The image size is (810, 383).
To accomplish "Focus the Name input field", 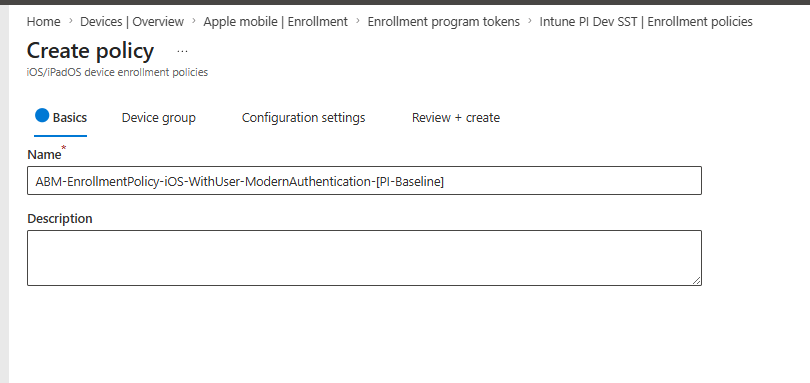I will (x=364, y=180).
